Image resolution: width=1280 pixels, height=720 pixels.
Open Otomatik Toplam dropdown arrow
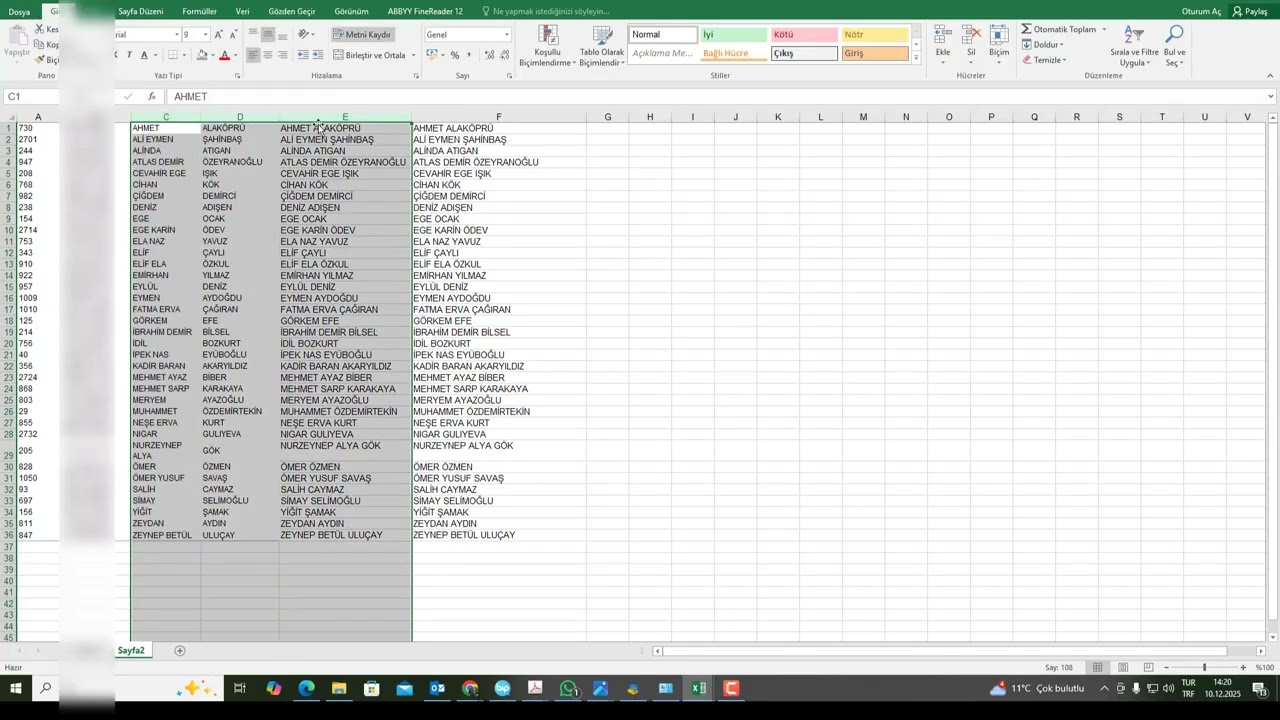click(1104, 29)
